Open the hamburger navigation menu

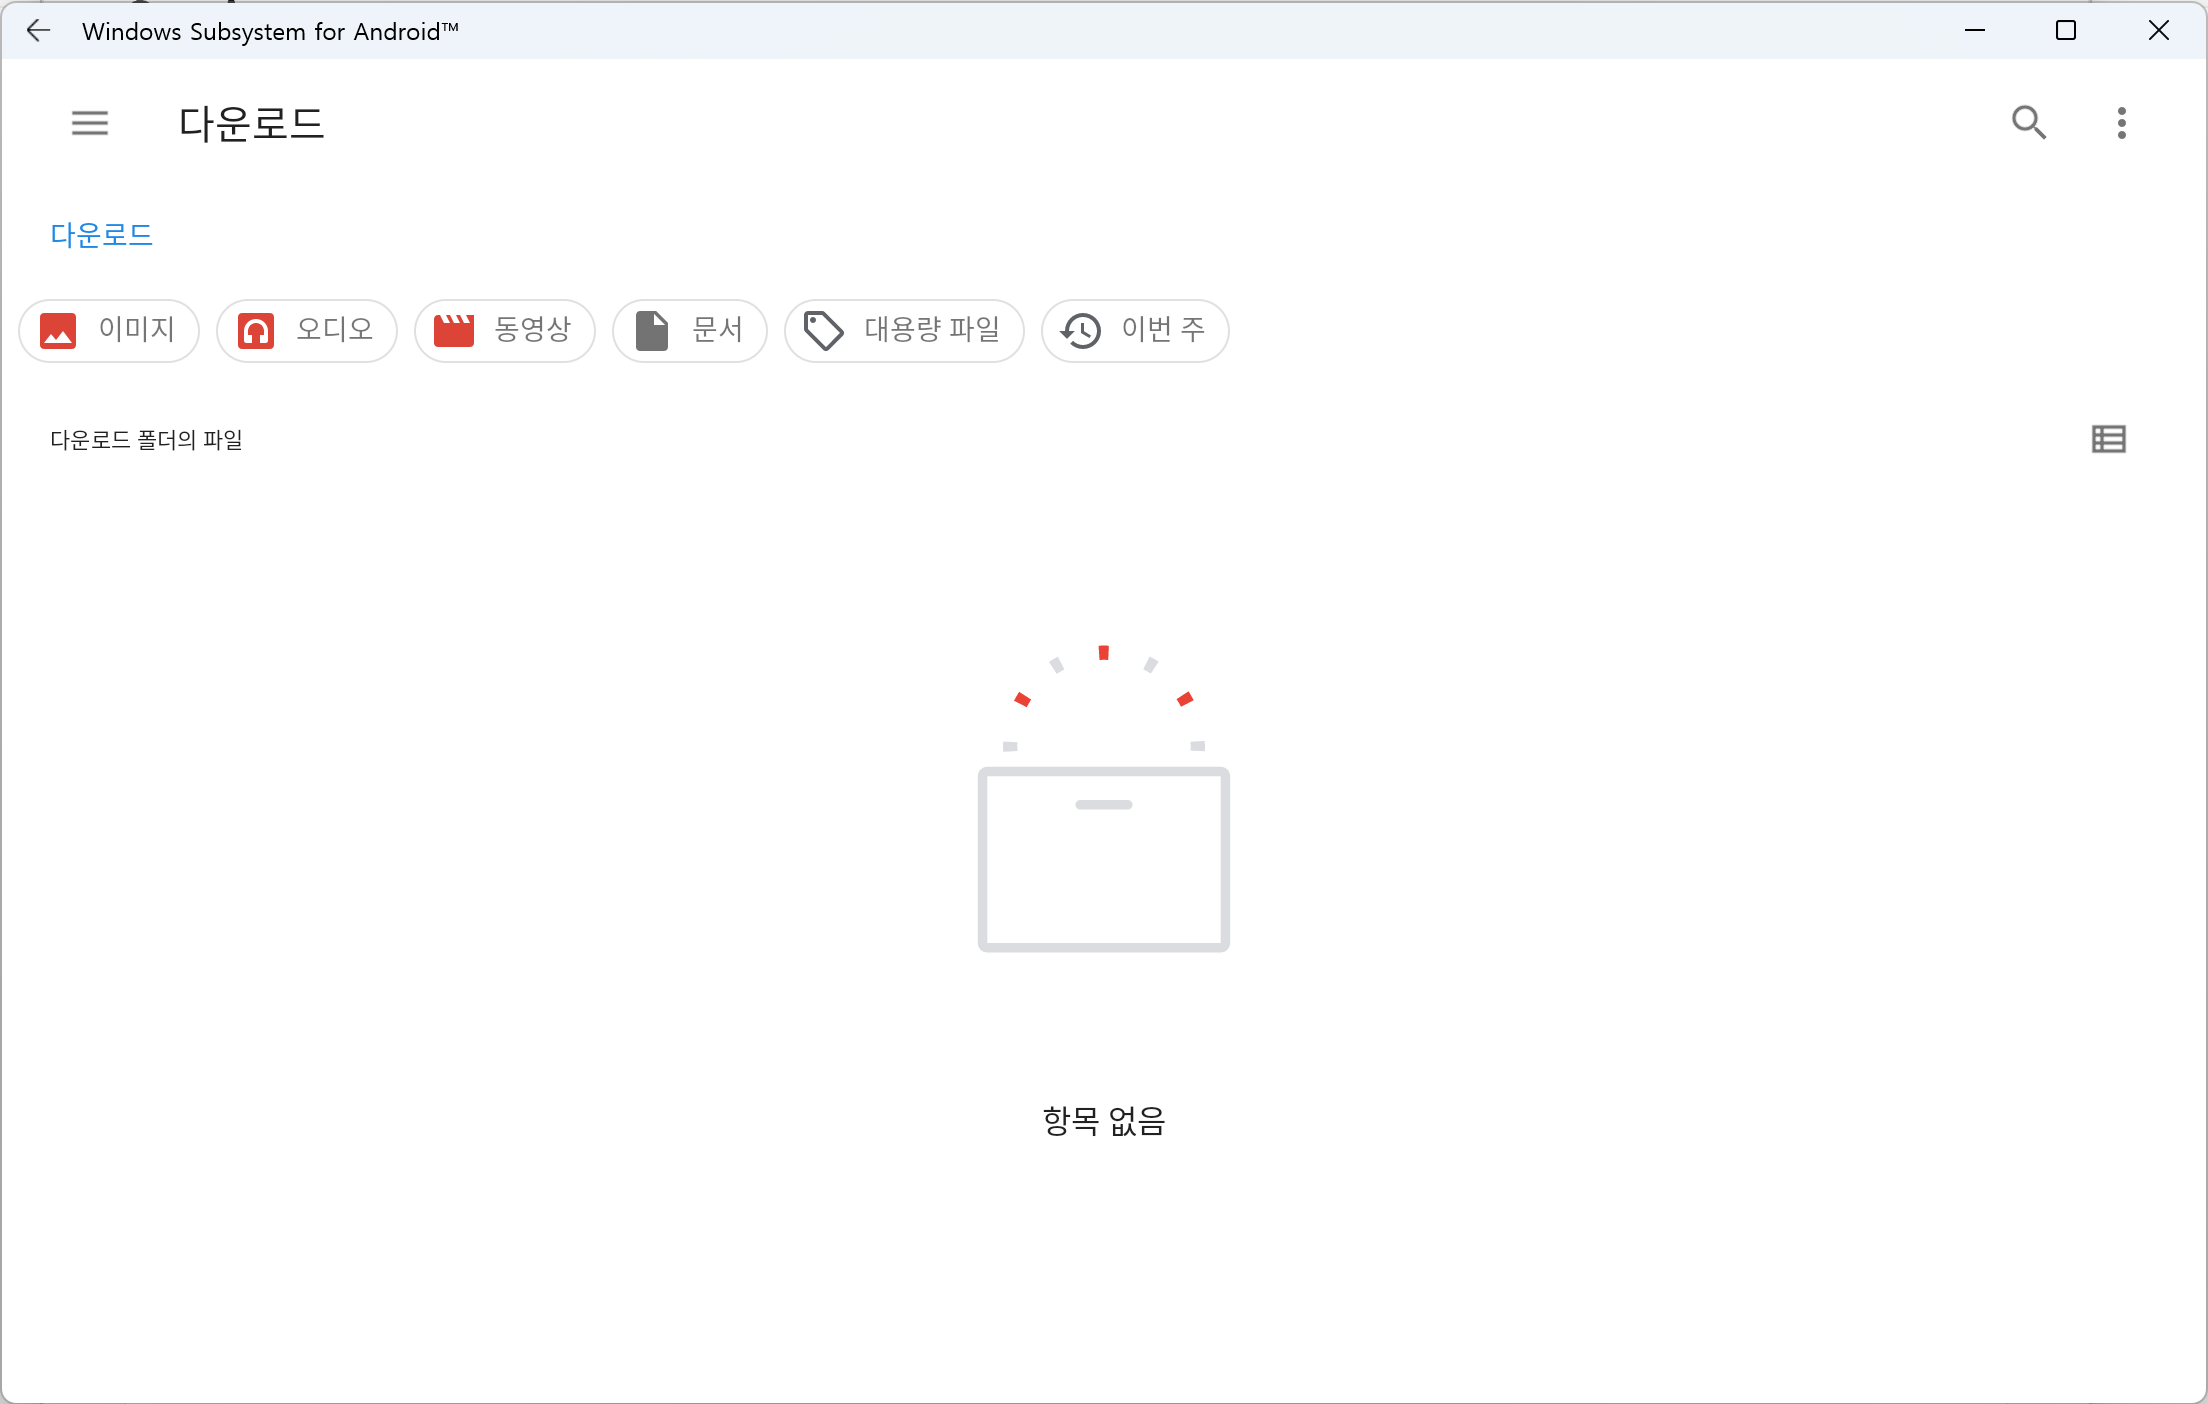[89, 123]
